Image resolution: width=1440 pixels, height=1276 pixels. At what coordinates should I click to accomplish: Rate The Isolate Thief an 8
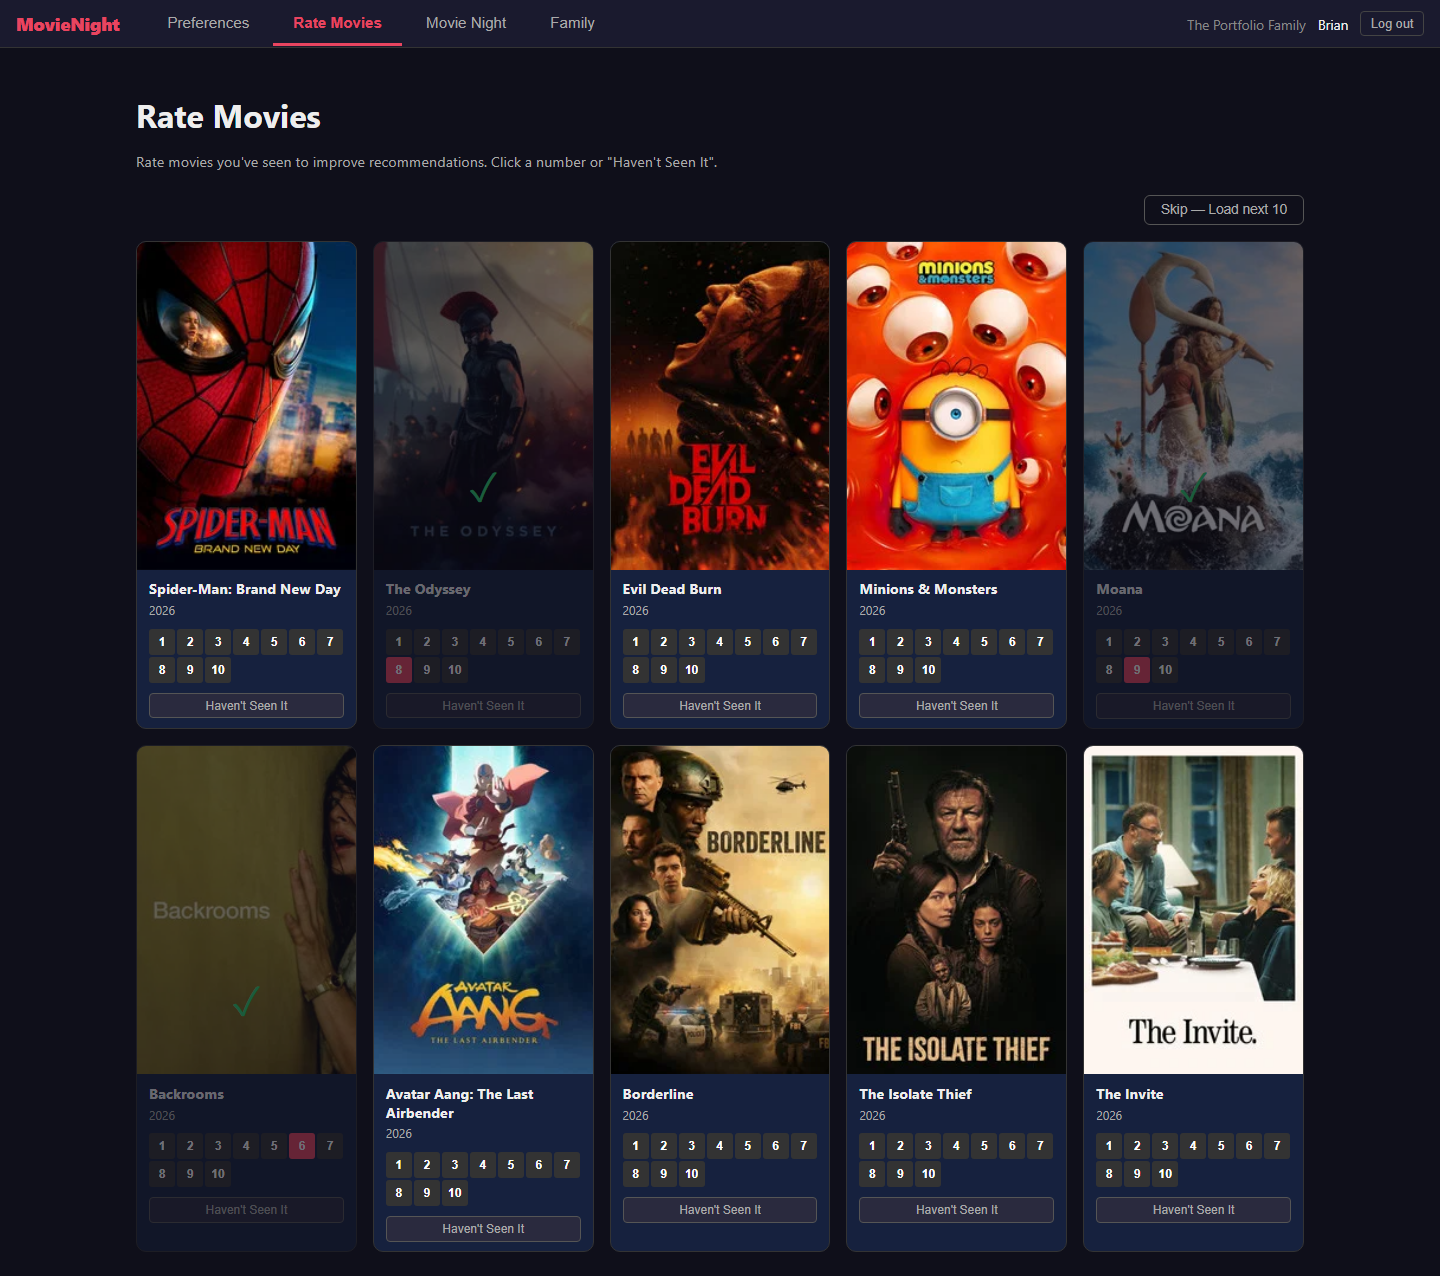click(872, 1174)
